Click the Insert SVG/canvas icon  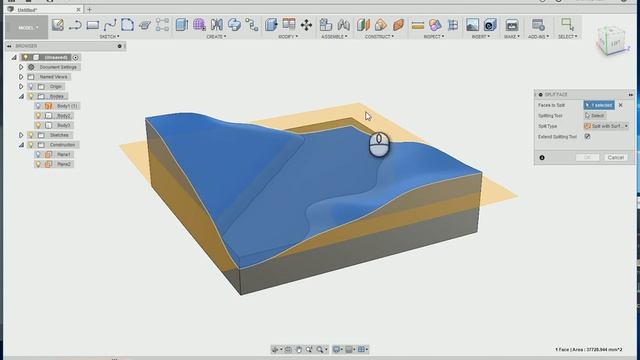pos(490,25)
